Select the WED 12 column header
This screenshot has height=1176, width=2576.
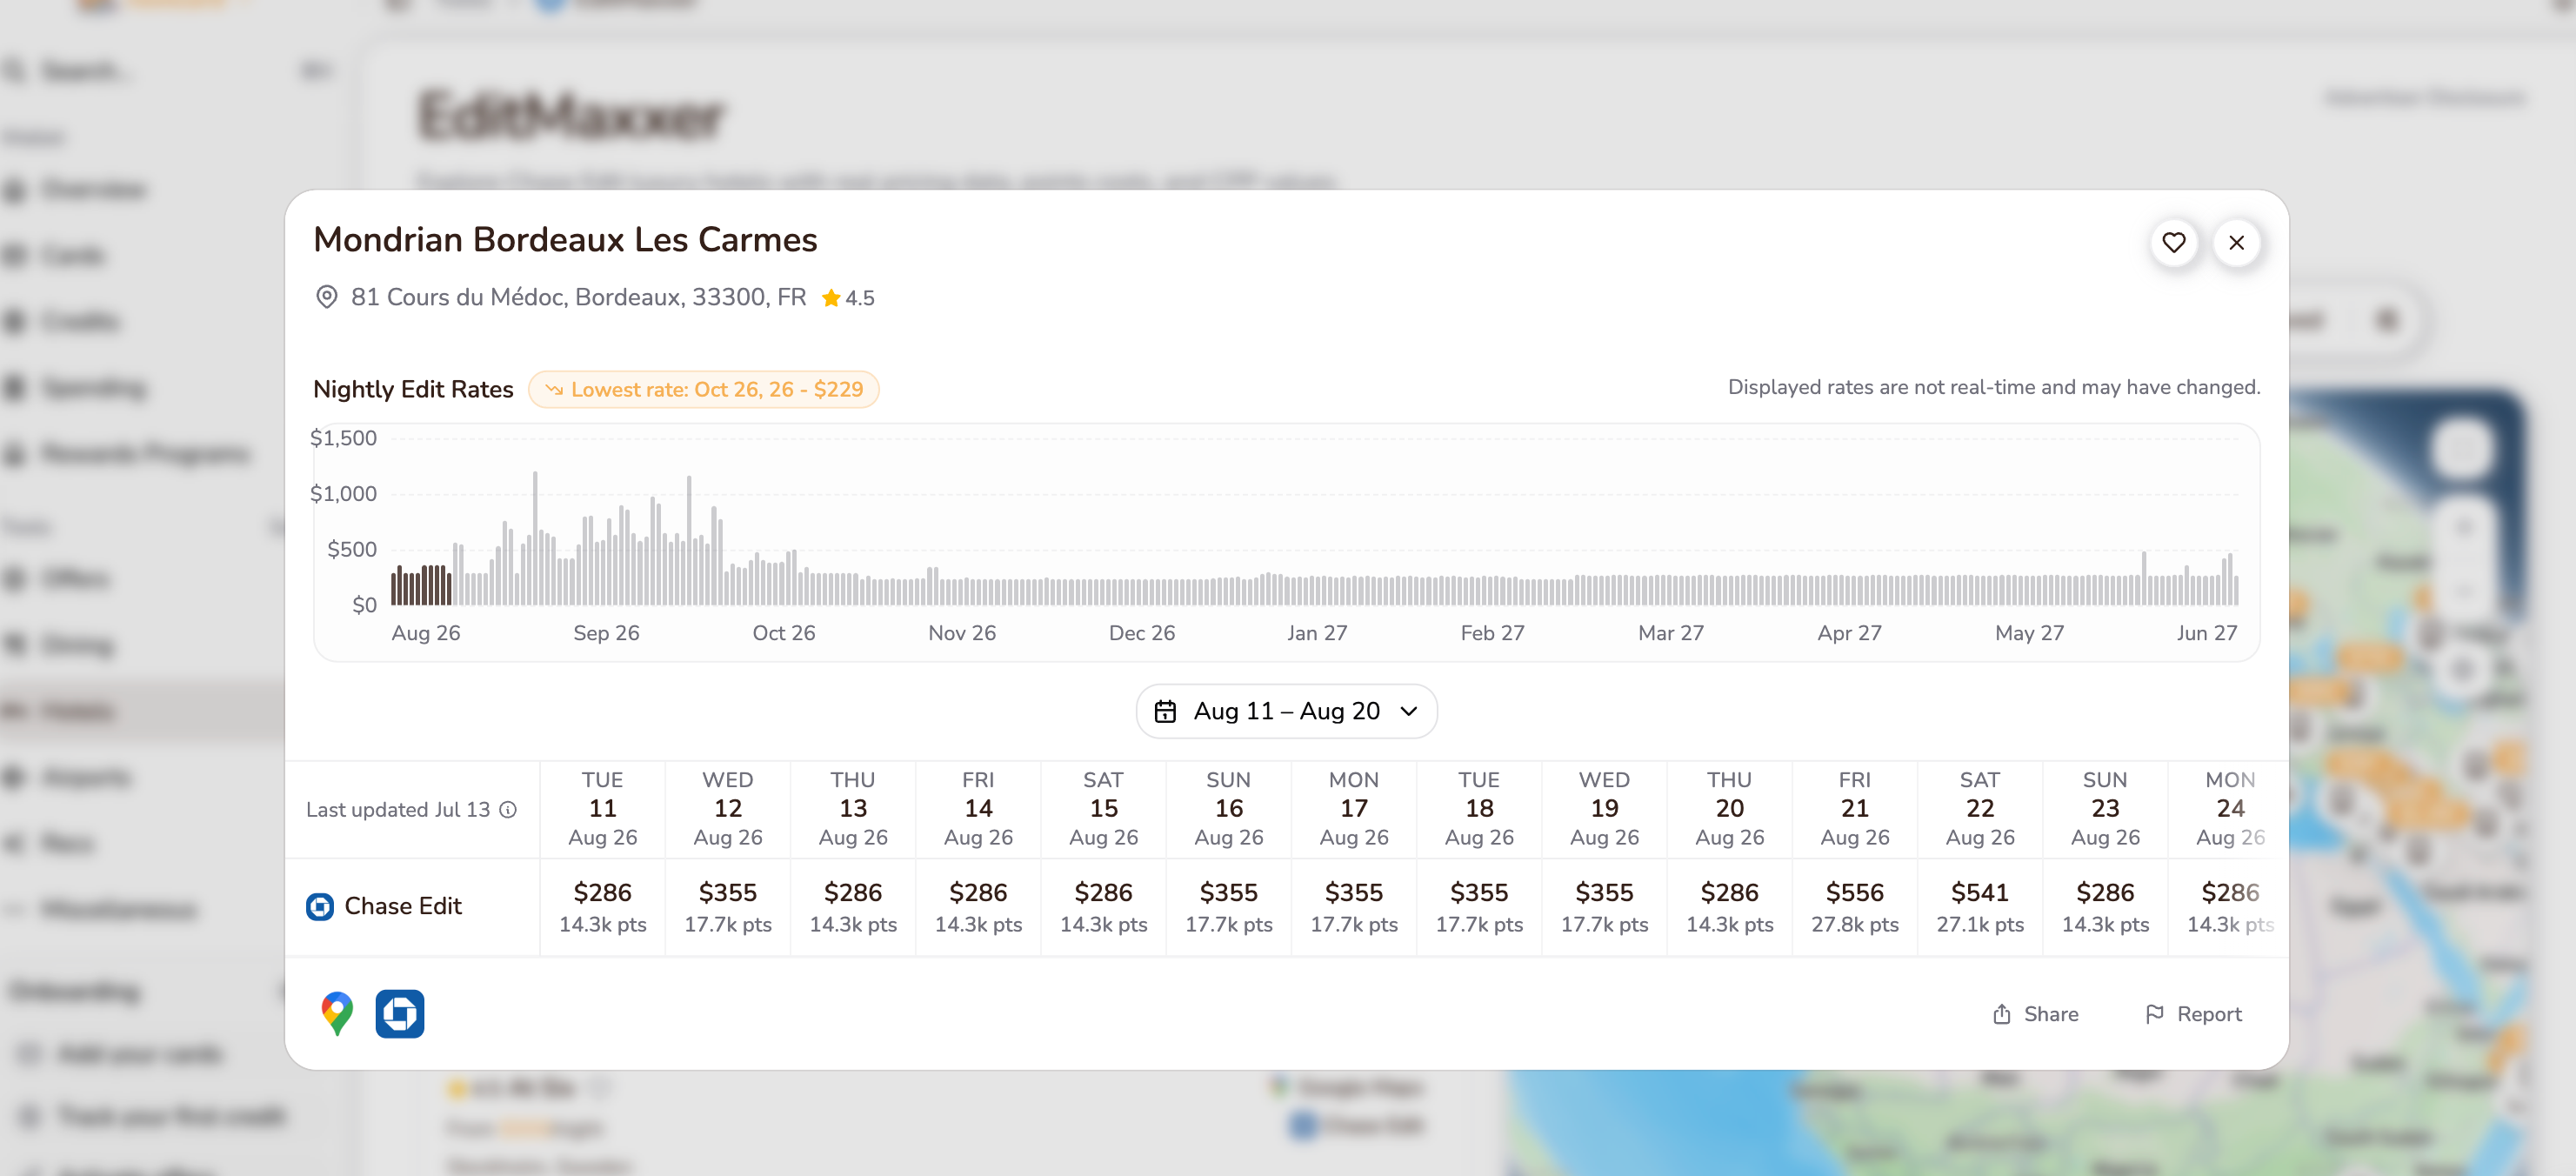coord(728,808)
